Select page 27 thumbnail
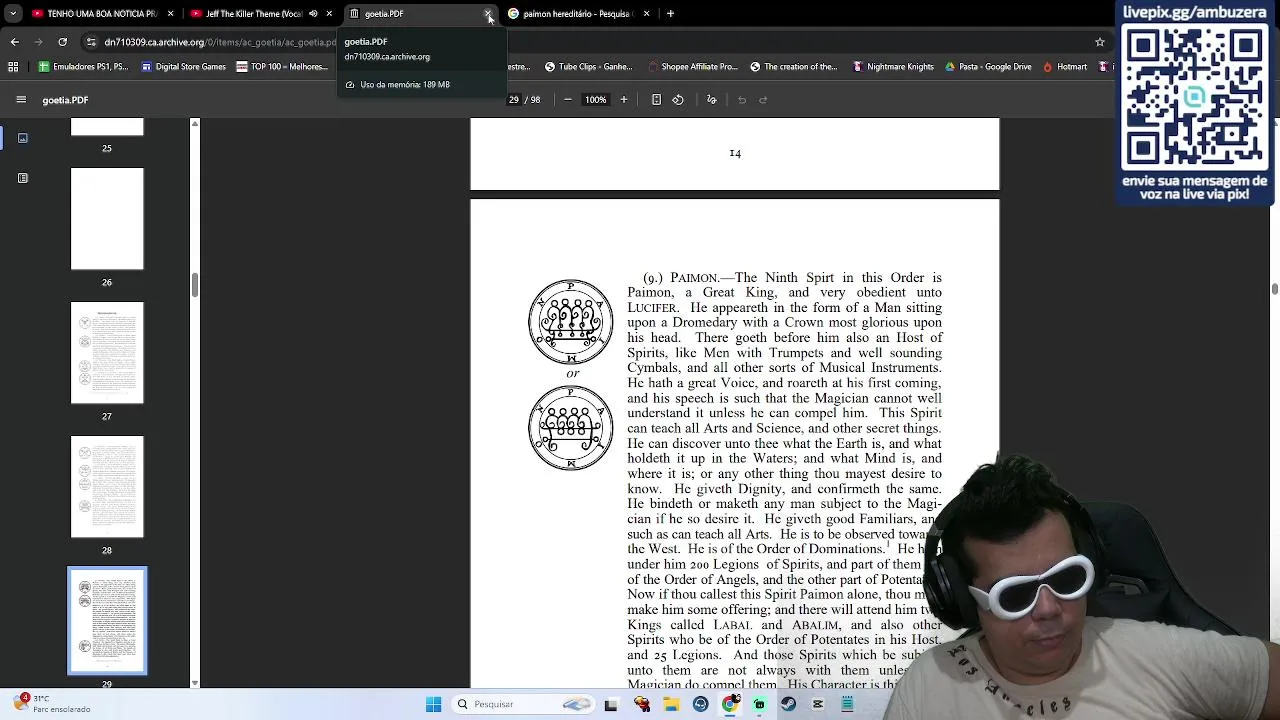This screenshot has width=1280, height=720. coord(107,353)
